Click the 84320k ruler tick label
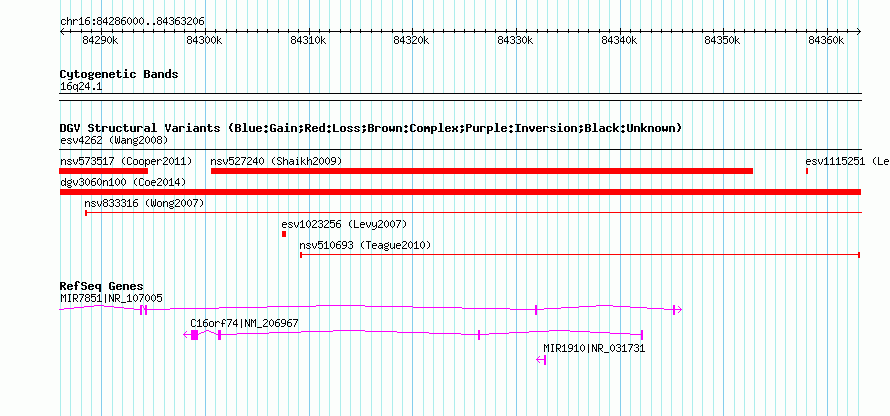890x416 pixels. [412, 40]
